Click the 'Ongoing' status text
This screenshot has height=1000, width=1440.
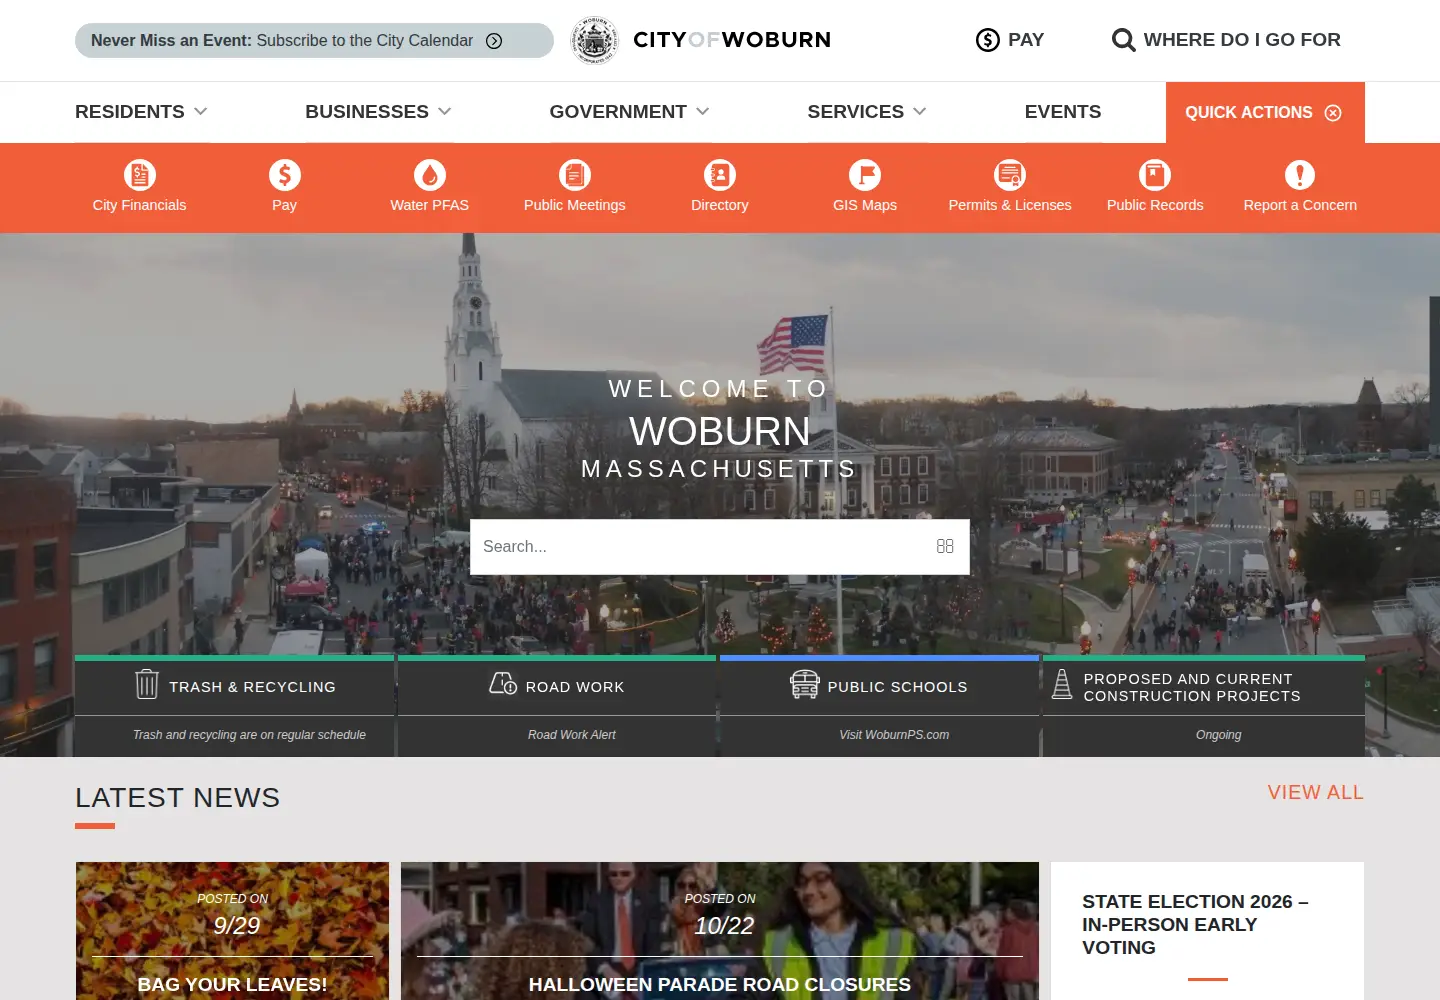coord(1218,735)
